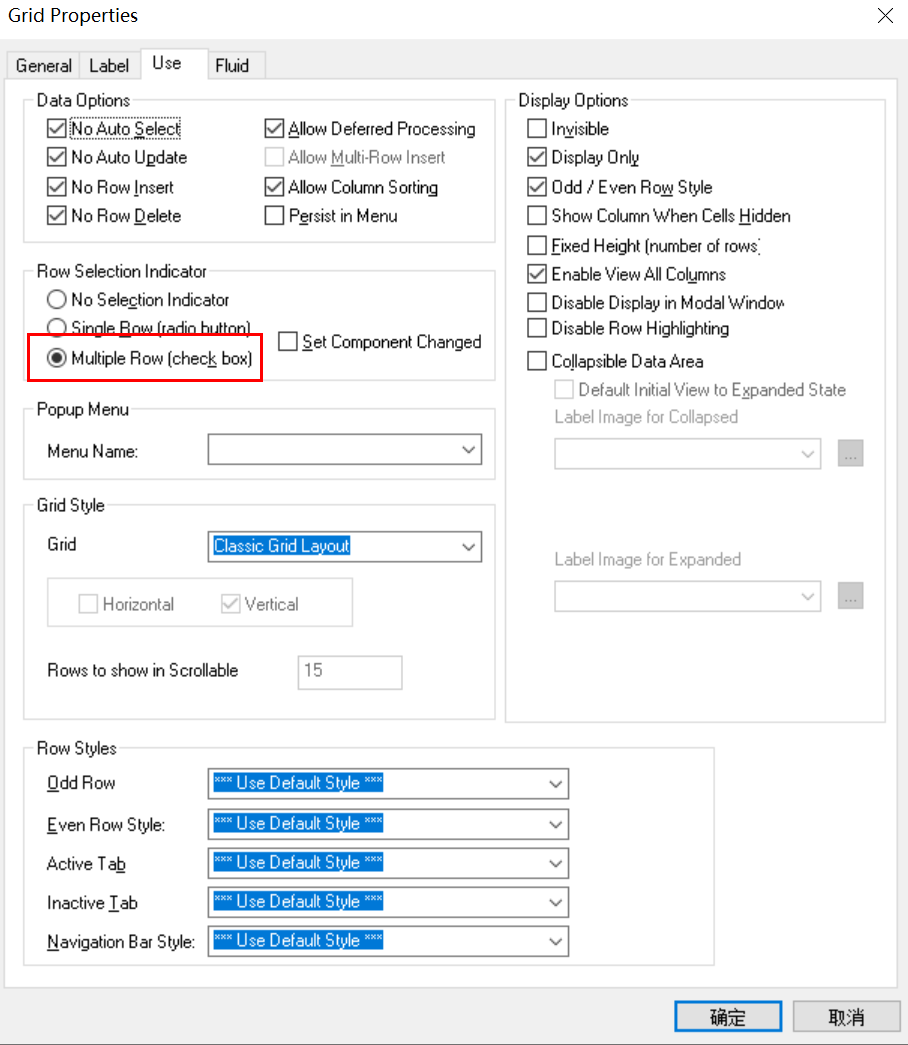Click the 确定 confirm button
908x1045 pixels.
727,1016
